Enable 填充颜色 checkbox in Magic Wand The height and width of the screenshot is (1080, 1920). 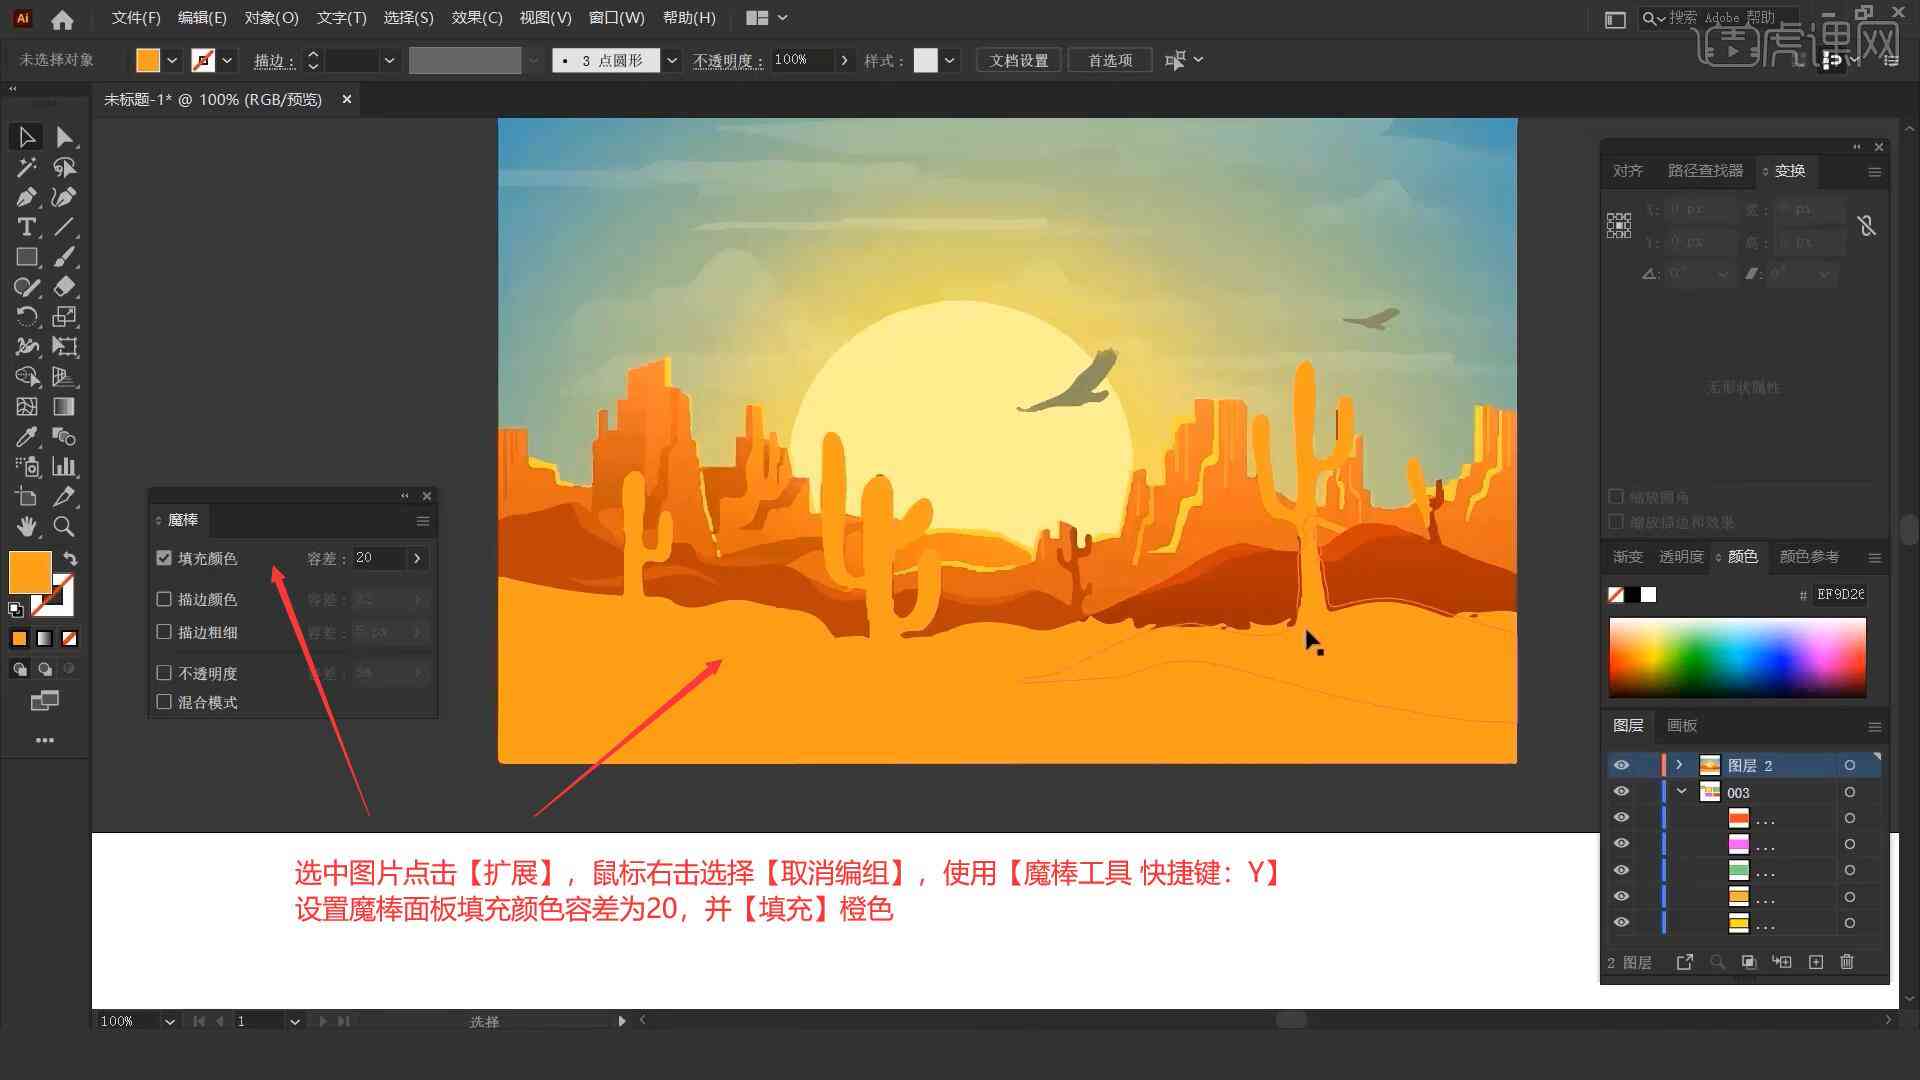(x=165, y=558)
